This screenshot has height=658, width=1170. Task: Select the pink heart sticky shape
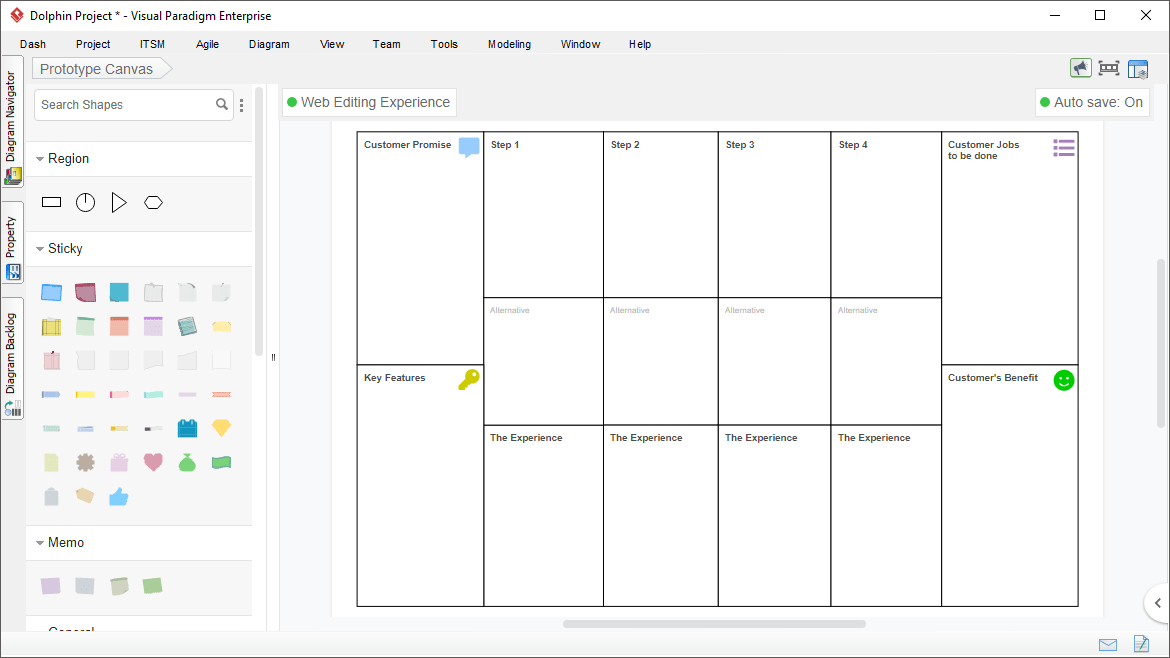153,462
